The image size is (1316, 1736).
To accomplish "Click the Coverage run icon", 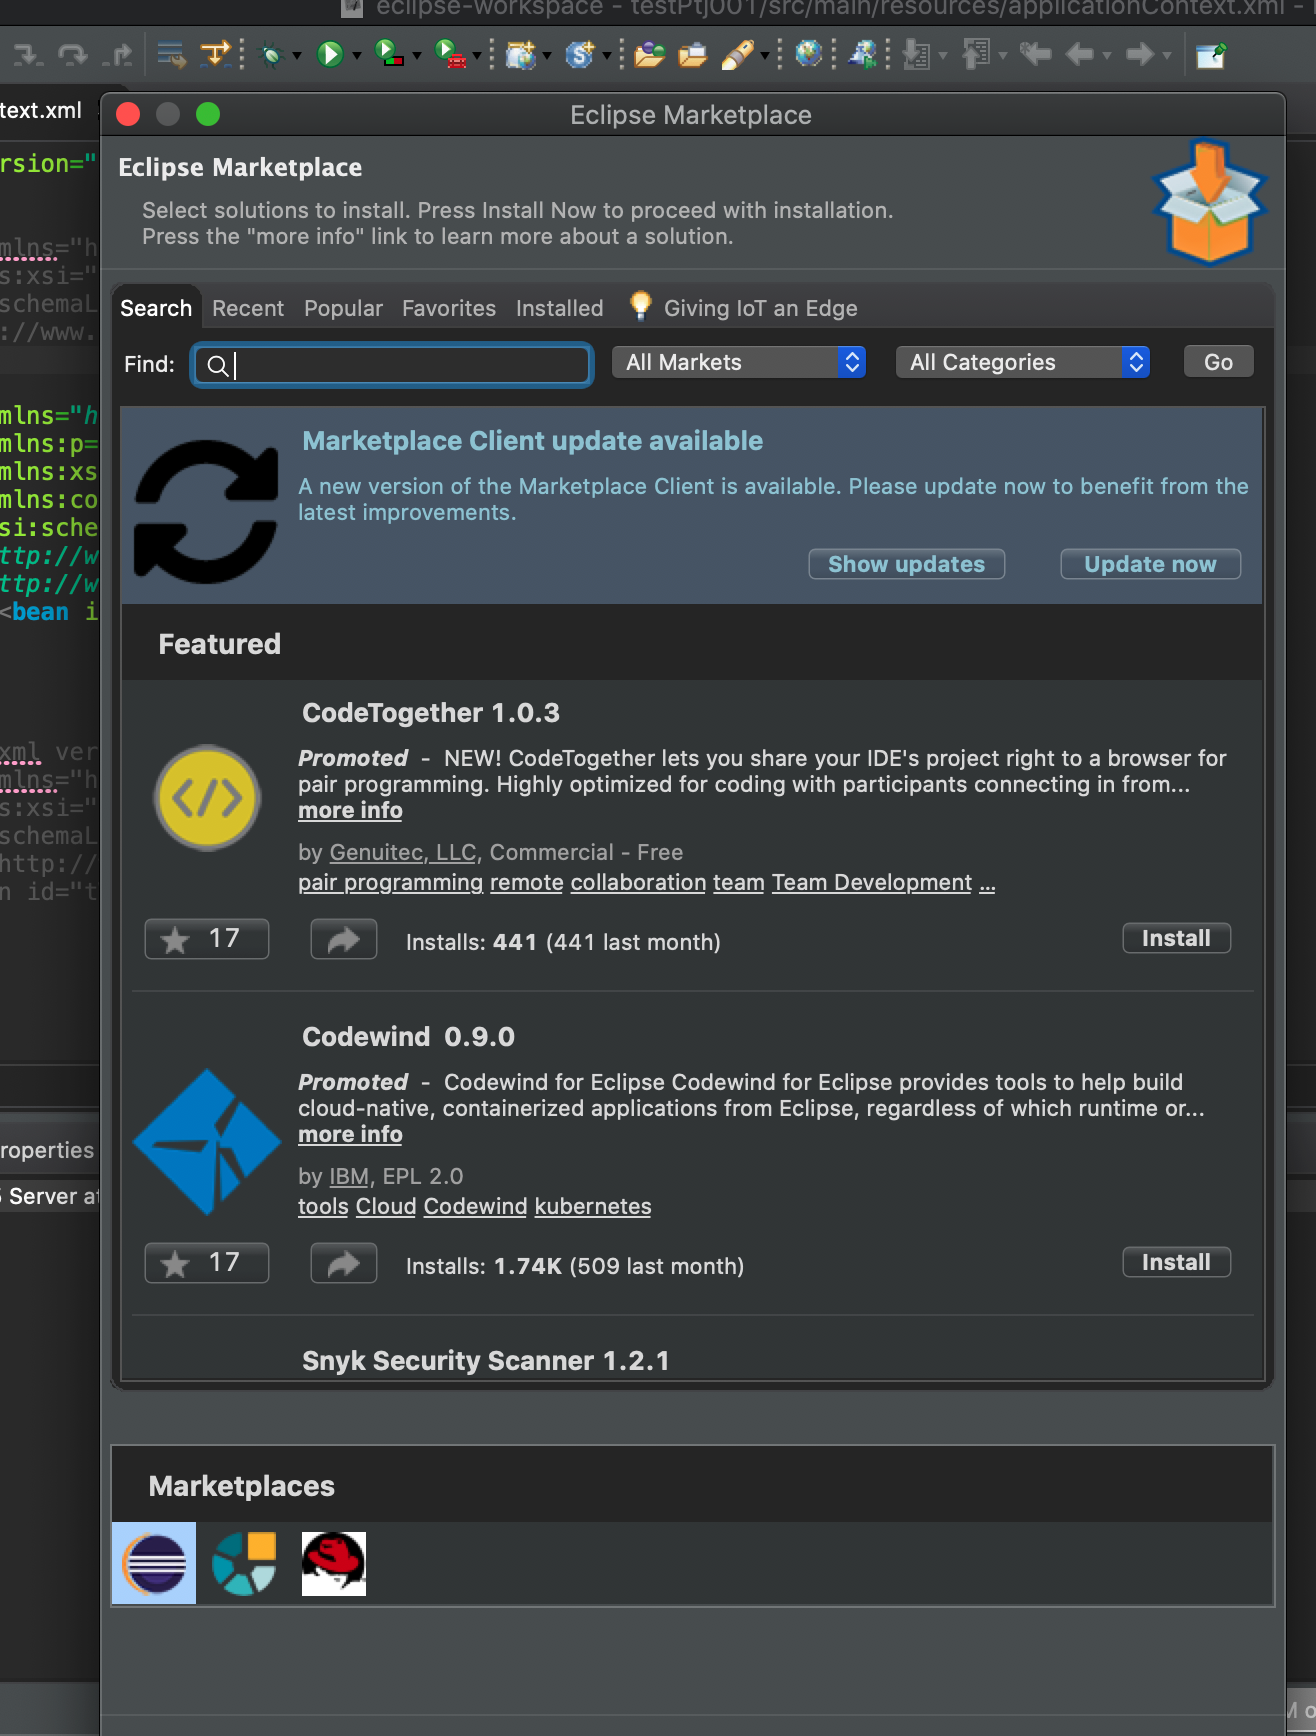I will [389, 54].
